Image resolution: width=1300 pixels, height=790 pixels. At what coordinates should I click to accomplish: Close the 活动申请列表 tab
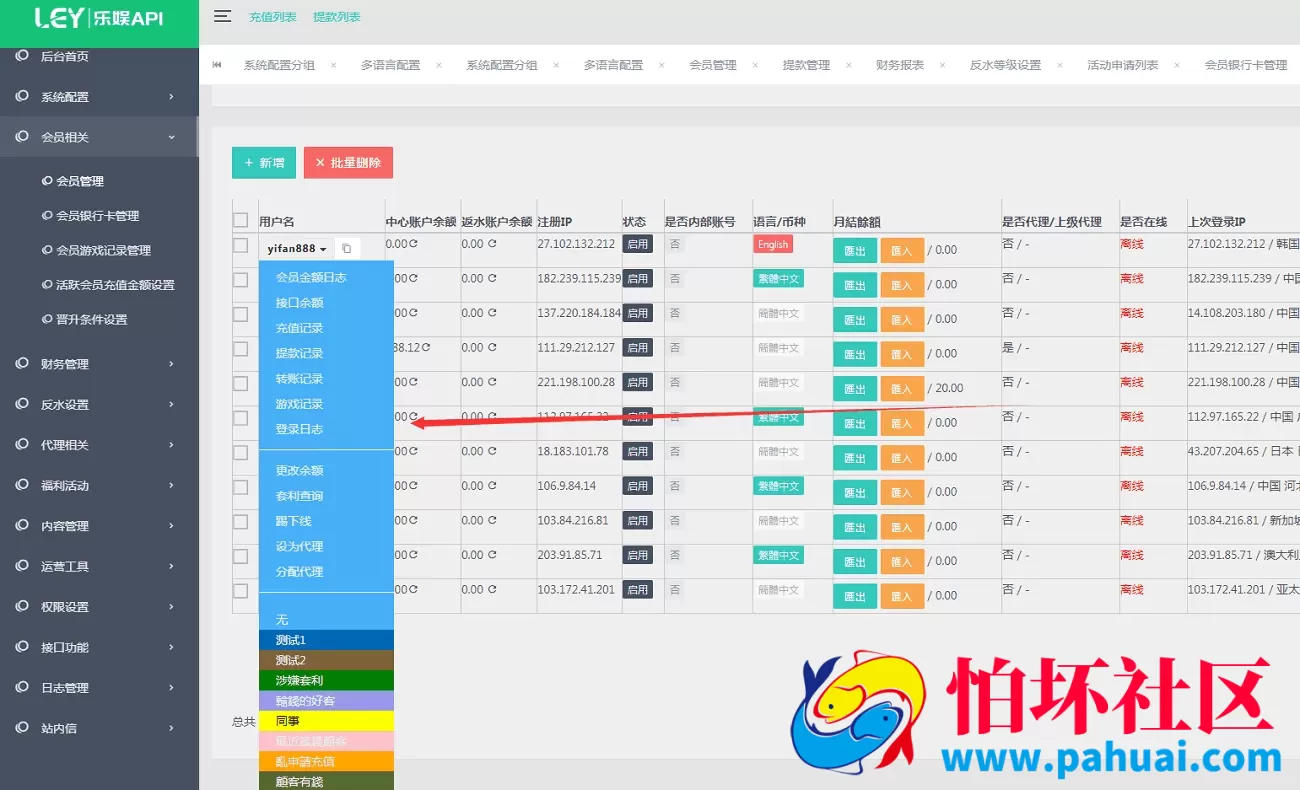pos(1177,65)
